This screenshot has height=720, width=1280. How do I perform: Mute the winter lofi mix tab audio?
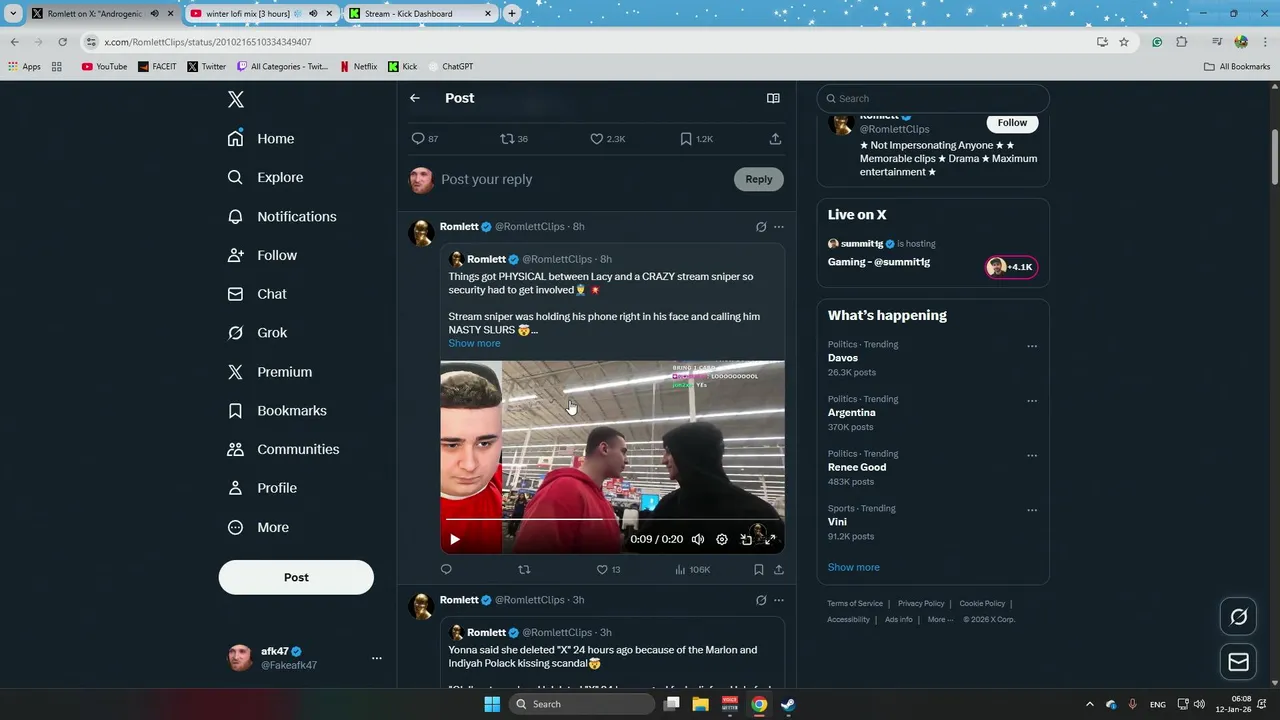313,14
